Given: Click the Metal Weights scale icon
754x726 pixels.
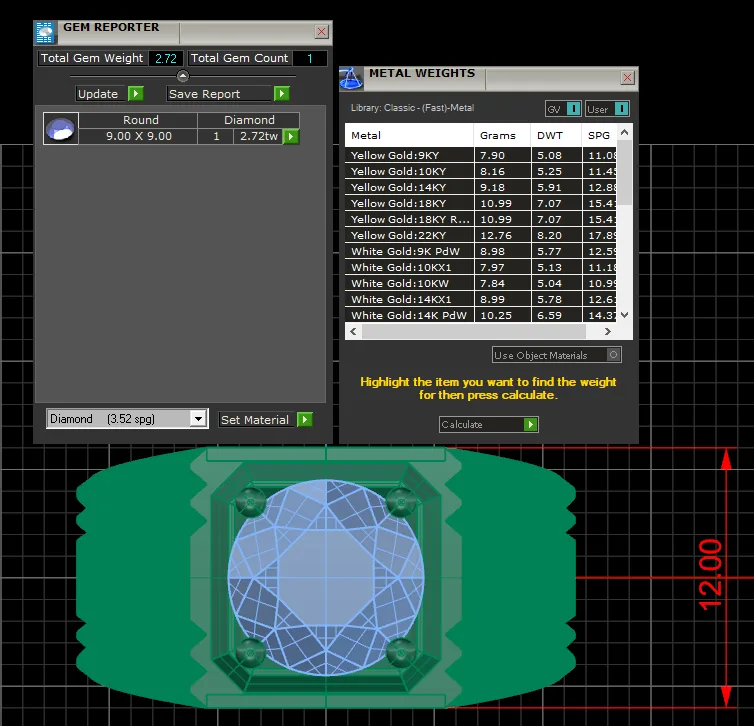Looking at the screenshot, I should point(351,78).
